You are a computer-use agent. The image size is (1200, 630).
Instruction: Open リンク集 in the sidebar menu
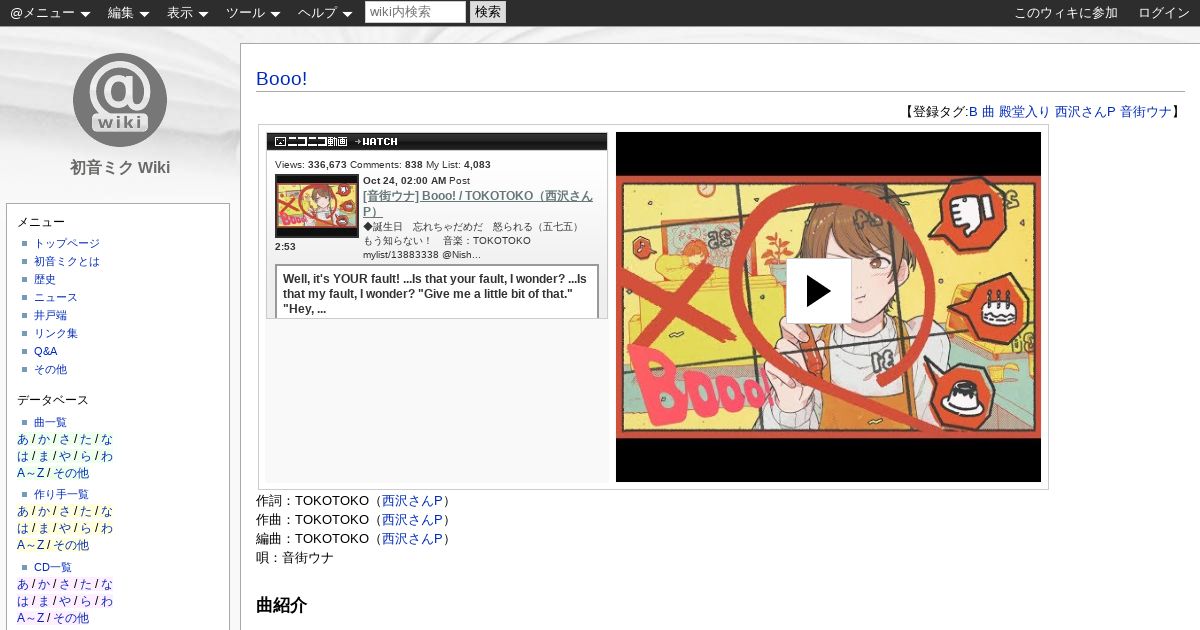tap(56, 333)
